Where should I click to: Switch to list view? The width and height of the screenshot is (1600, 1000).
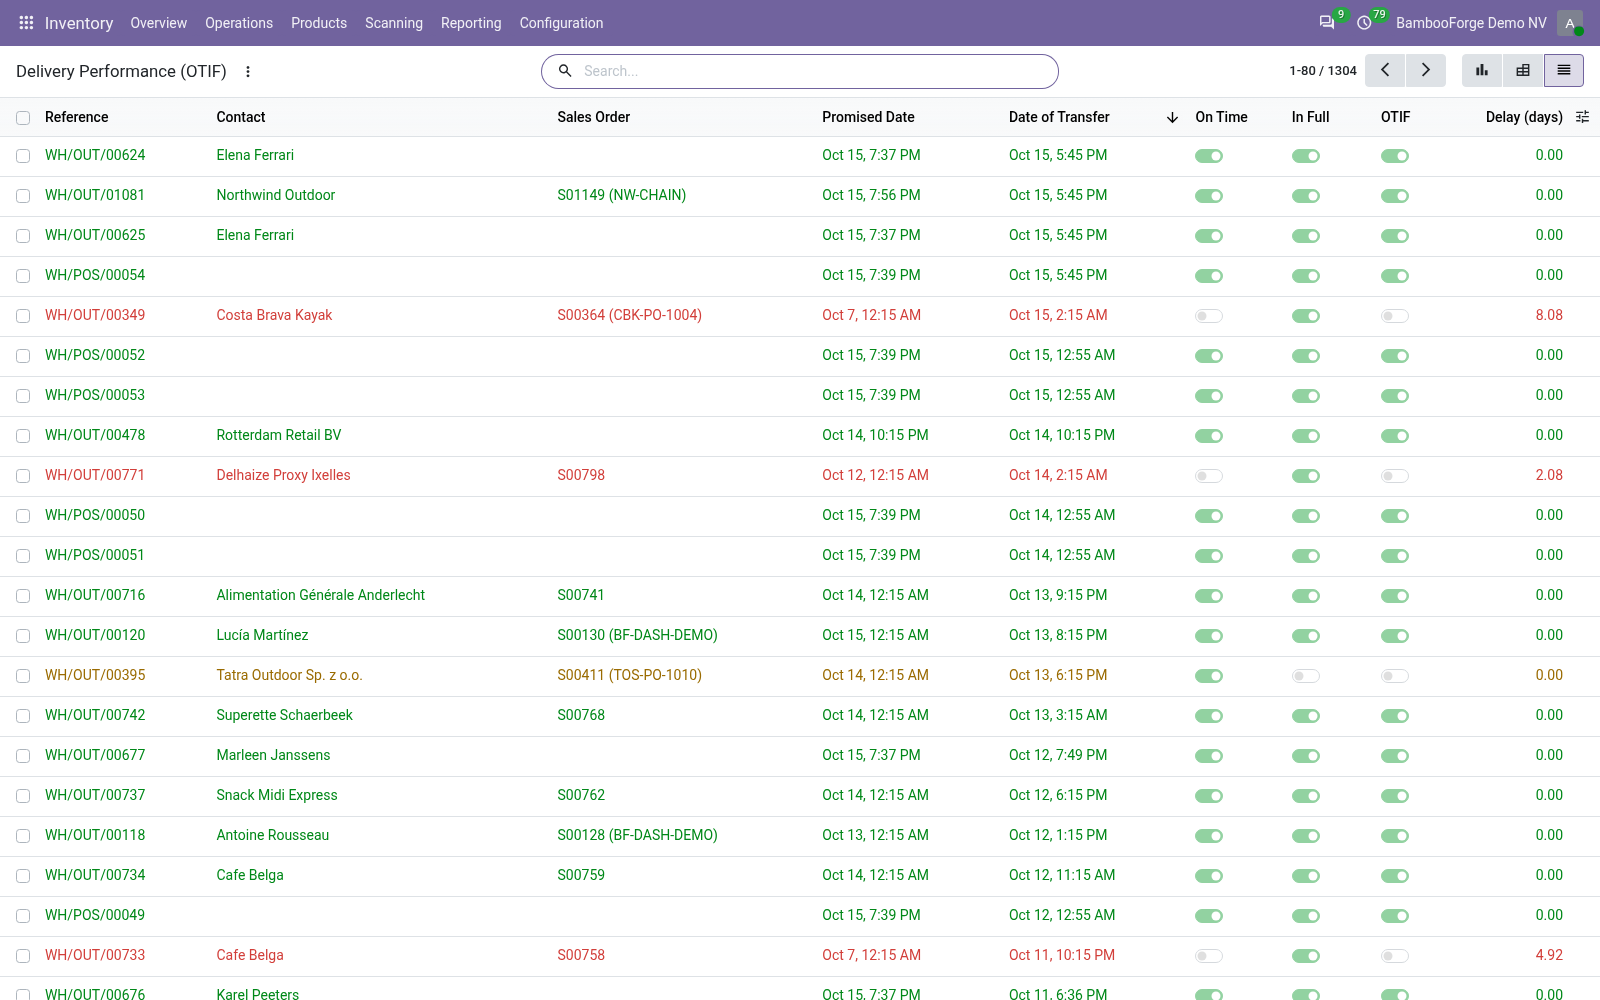point(1564,70)
